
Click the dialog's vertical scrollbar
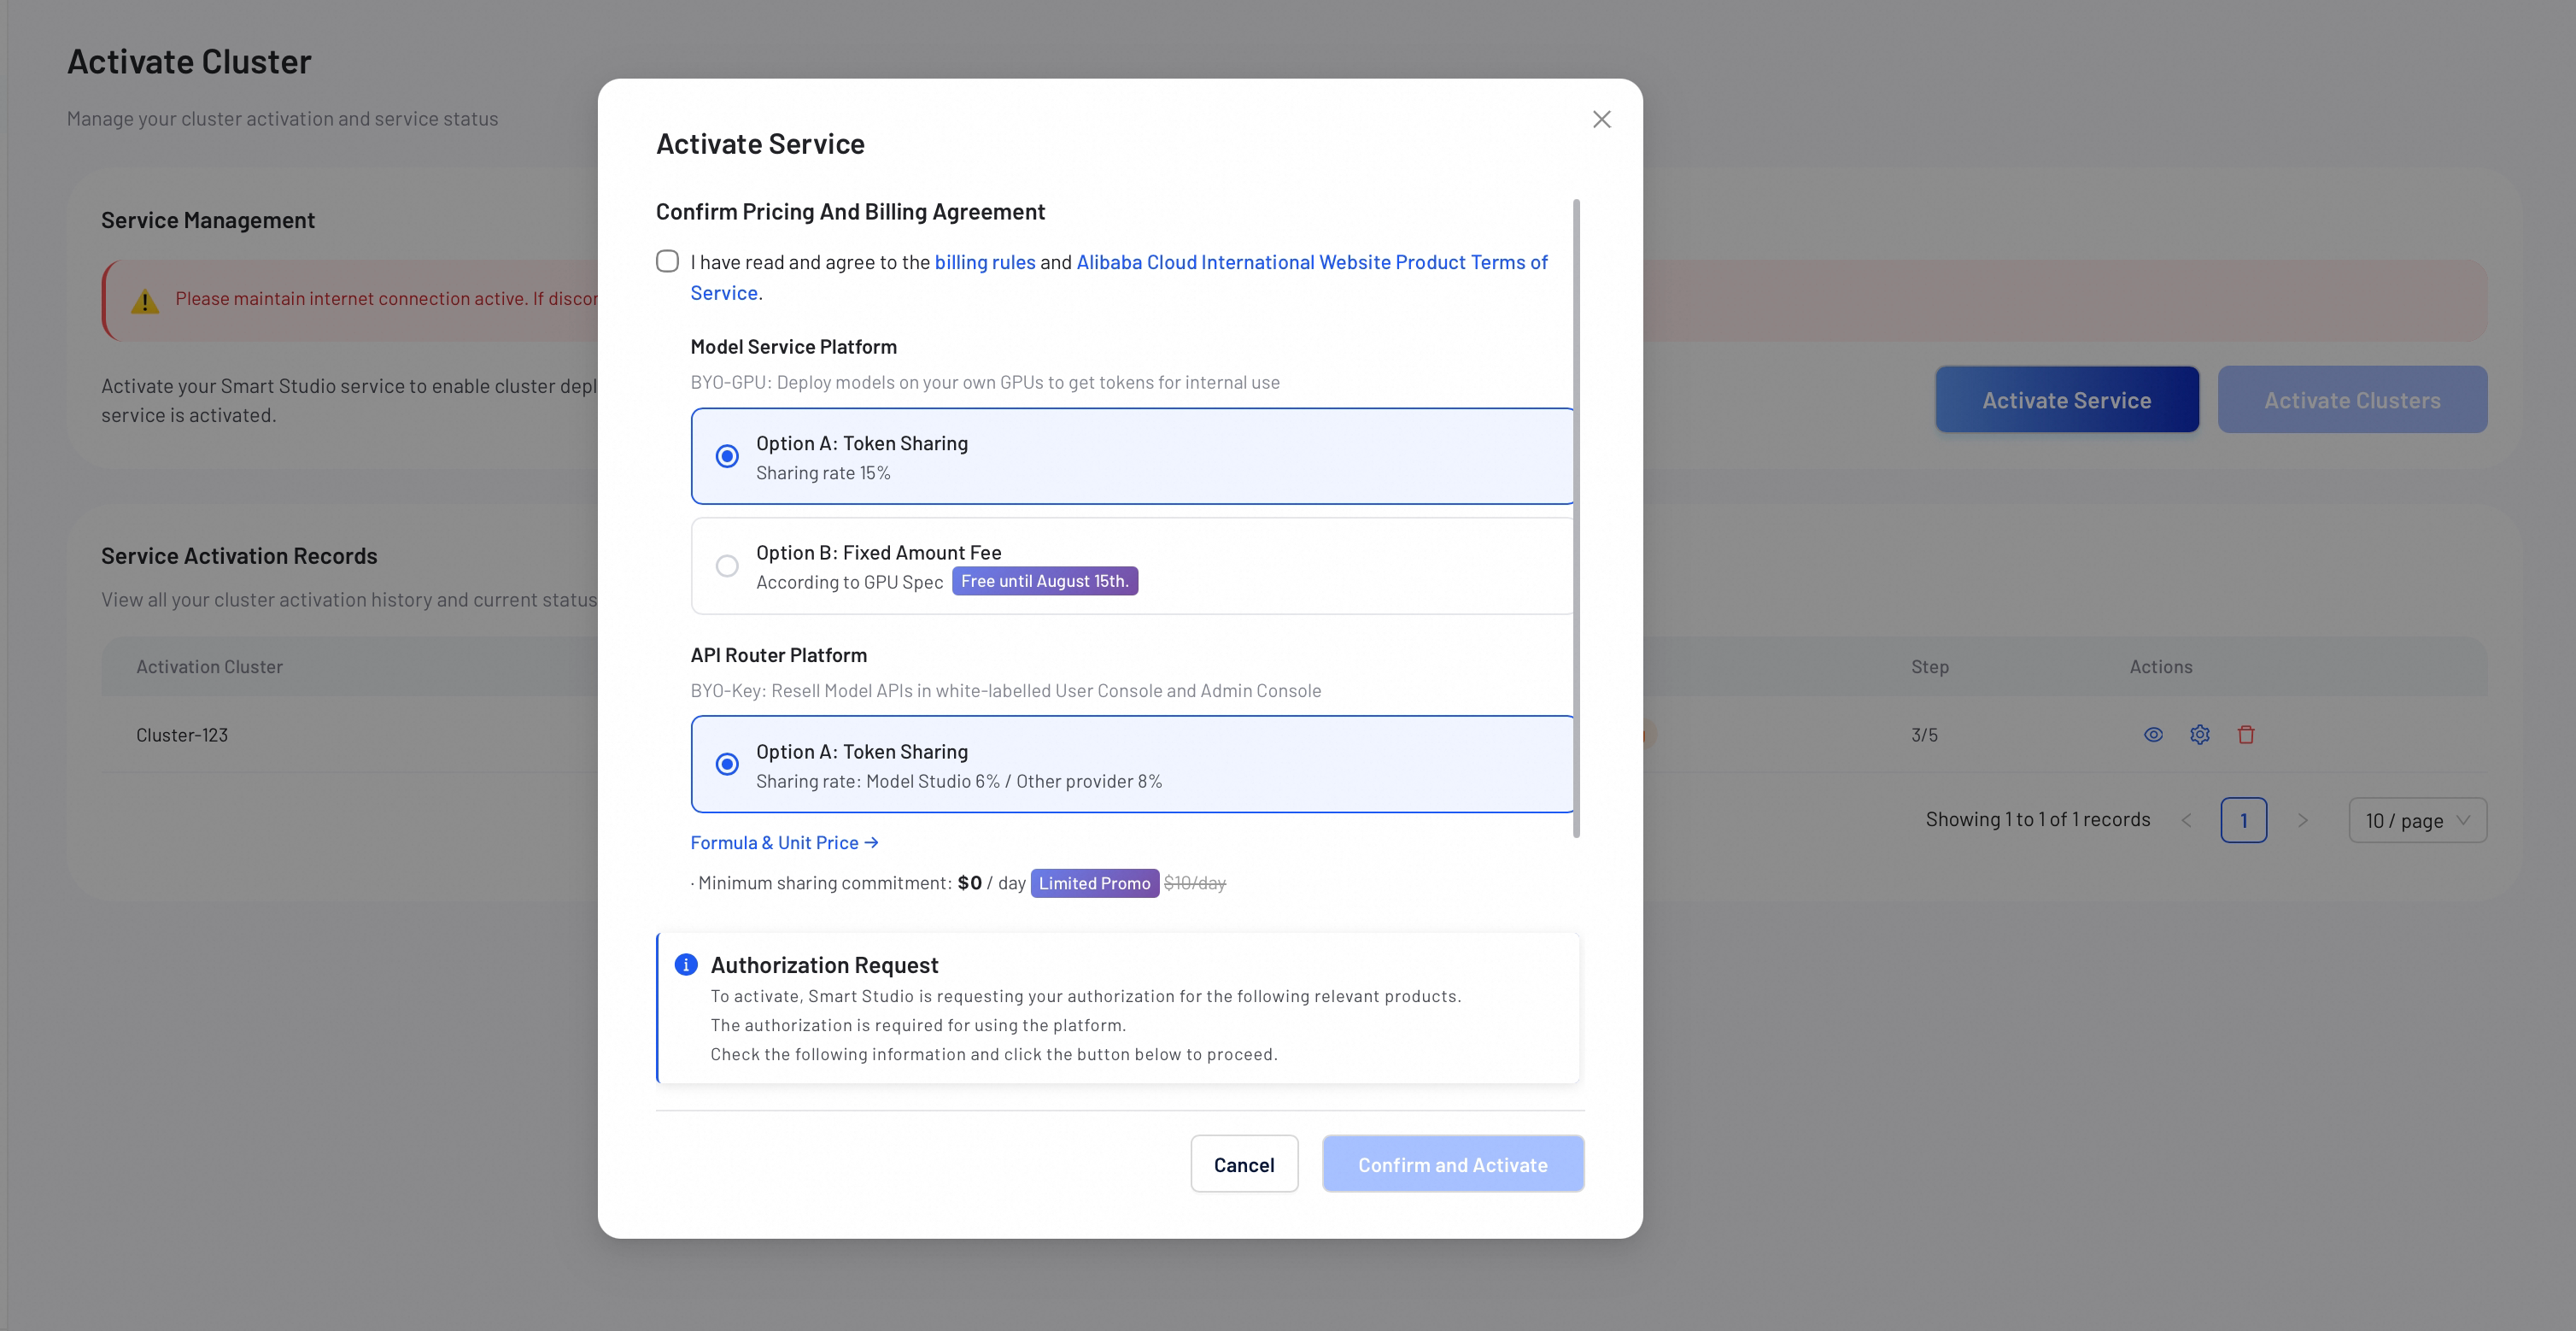[x=1576, y=518]
